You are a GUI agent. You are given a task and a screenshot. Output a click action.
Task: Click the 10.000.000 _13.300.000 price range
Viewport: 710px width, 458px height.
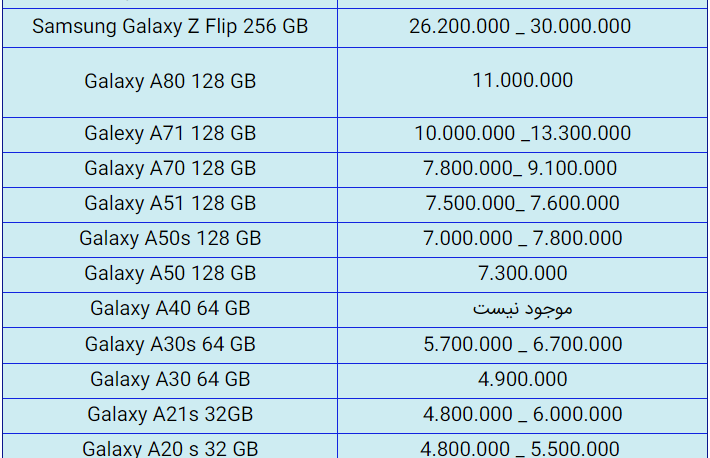pos(523,134)
